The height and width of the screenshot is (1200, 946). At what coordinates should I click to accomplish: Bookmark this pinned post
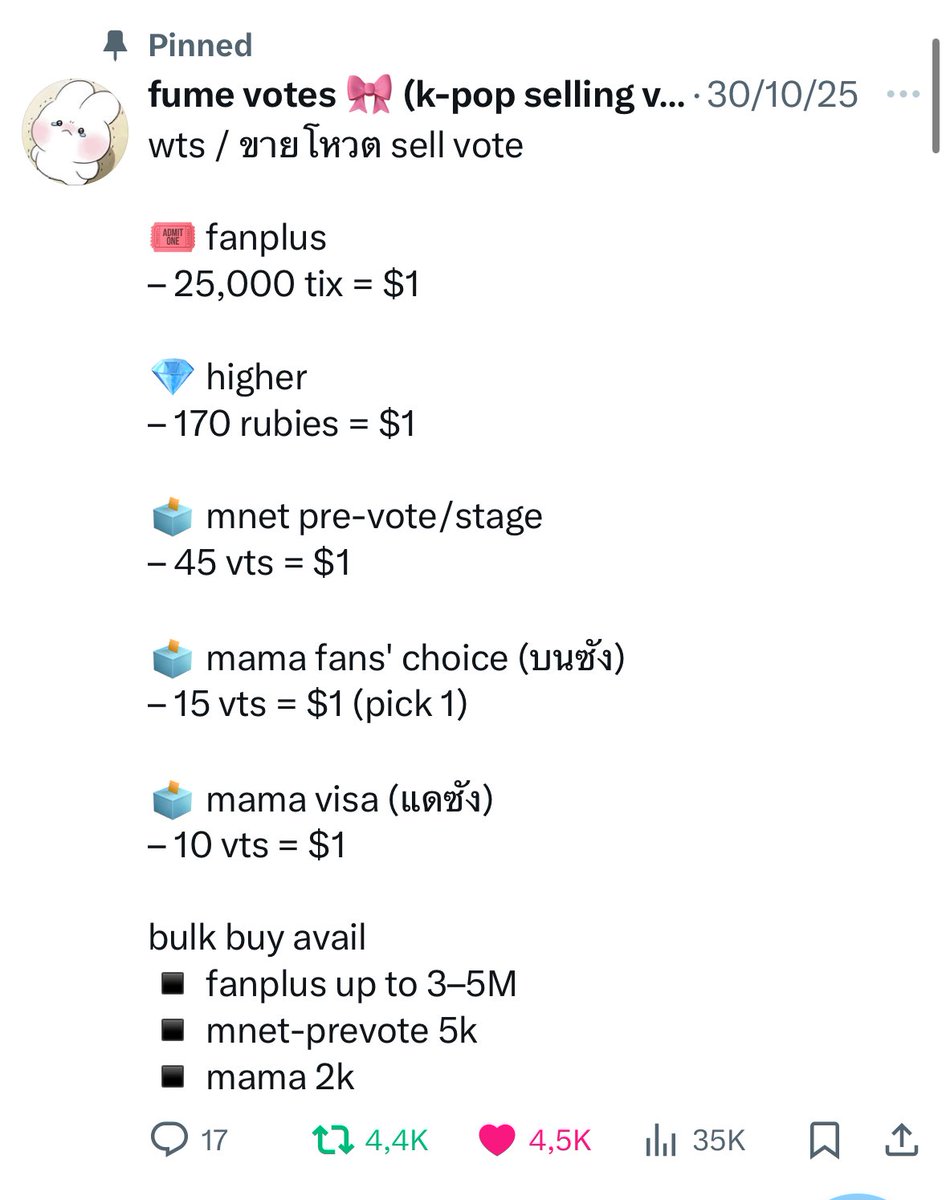pyautogui.click(x=826, y=1139)
